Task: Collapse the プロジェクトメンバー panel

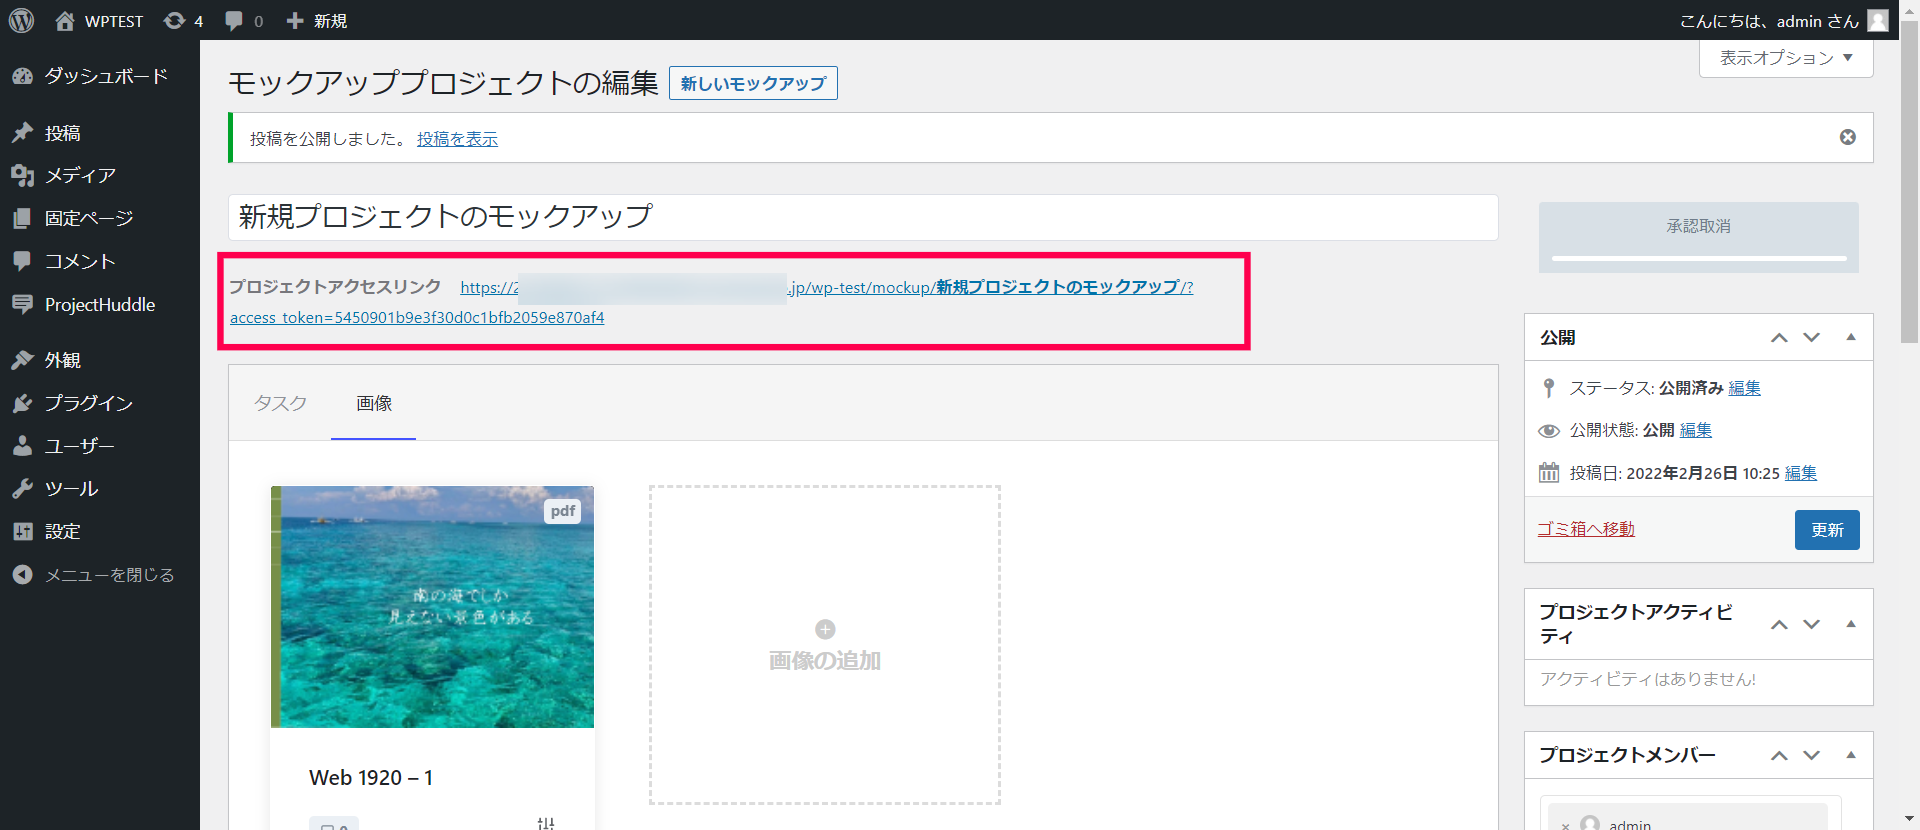Action: [1851, 756]
